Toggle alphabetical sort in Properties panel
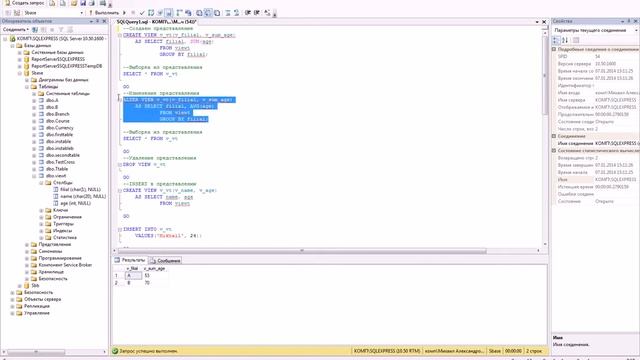The width and height of the screenshot is (640, 360). point(565,40)
